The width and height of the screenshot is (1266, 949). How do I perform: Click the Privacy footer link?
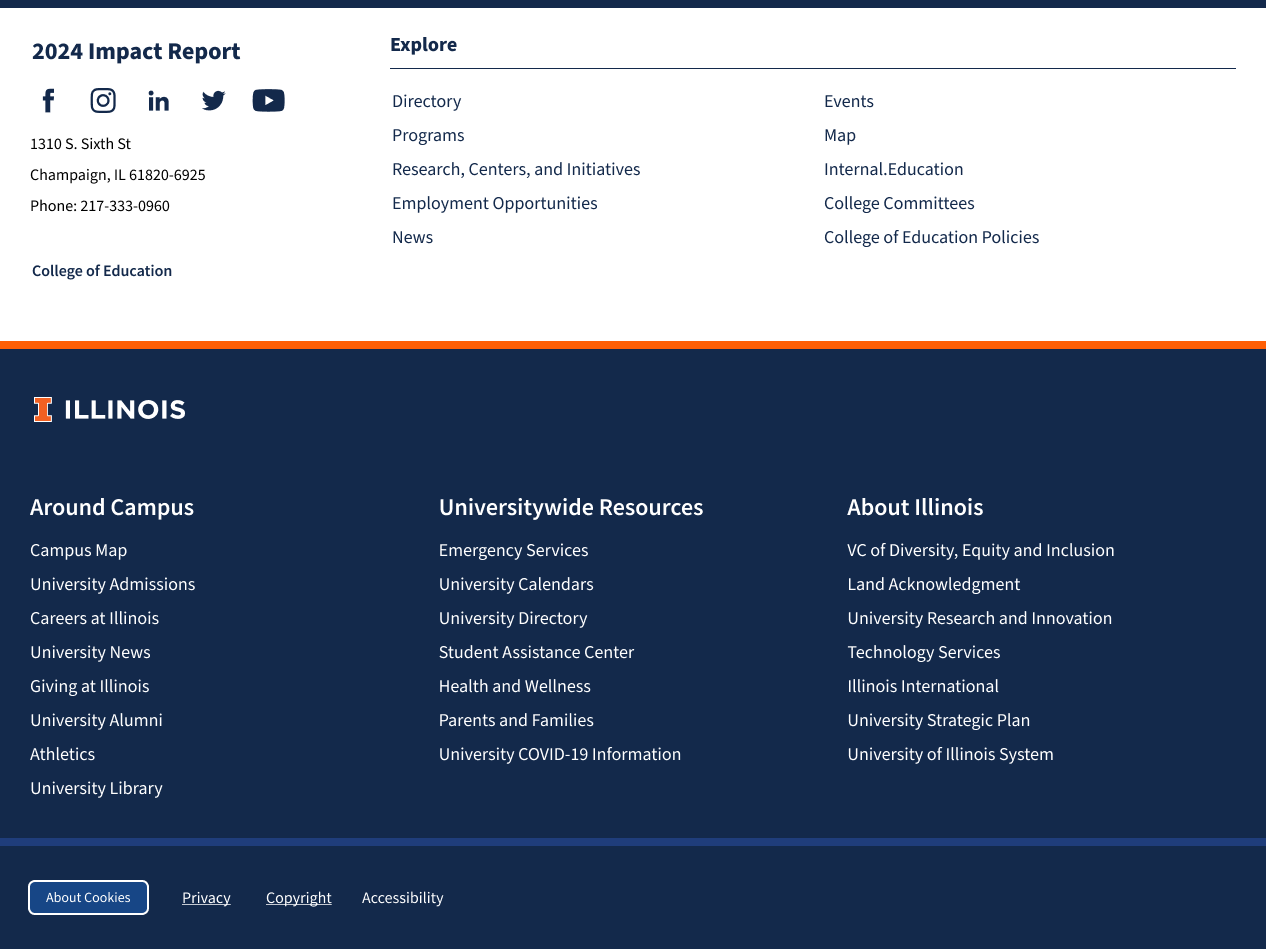[x=206, y=898]
